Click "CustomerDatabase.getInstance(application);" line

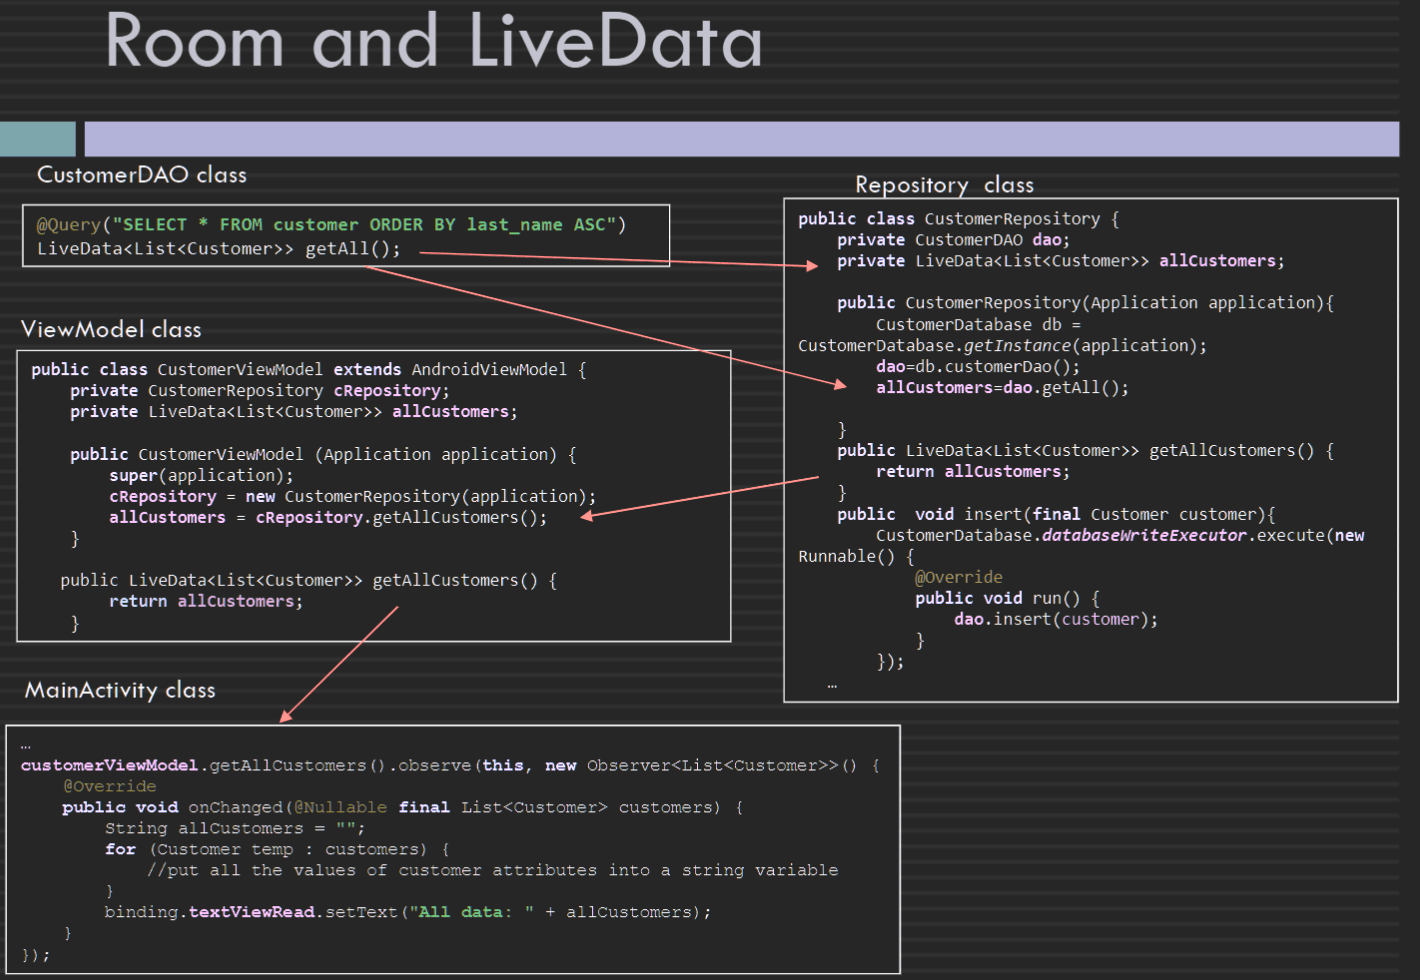click(x=1002, y=346)
